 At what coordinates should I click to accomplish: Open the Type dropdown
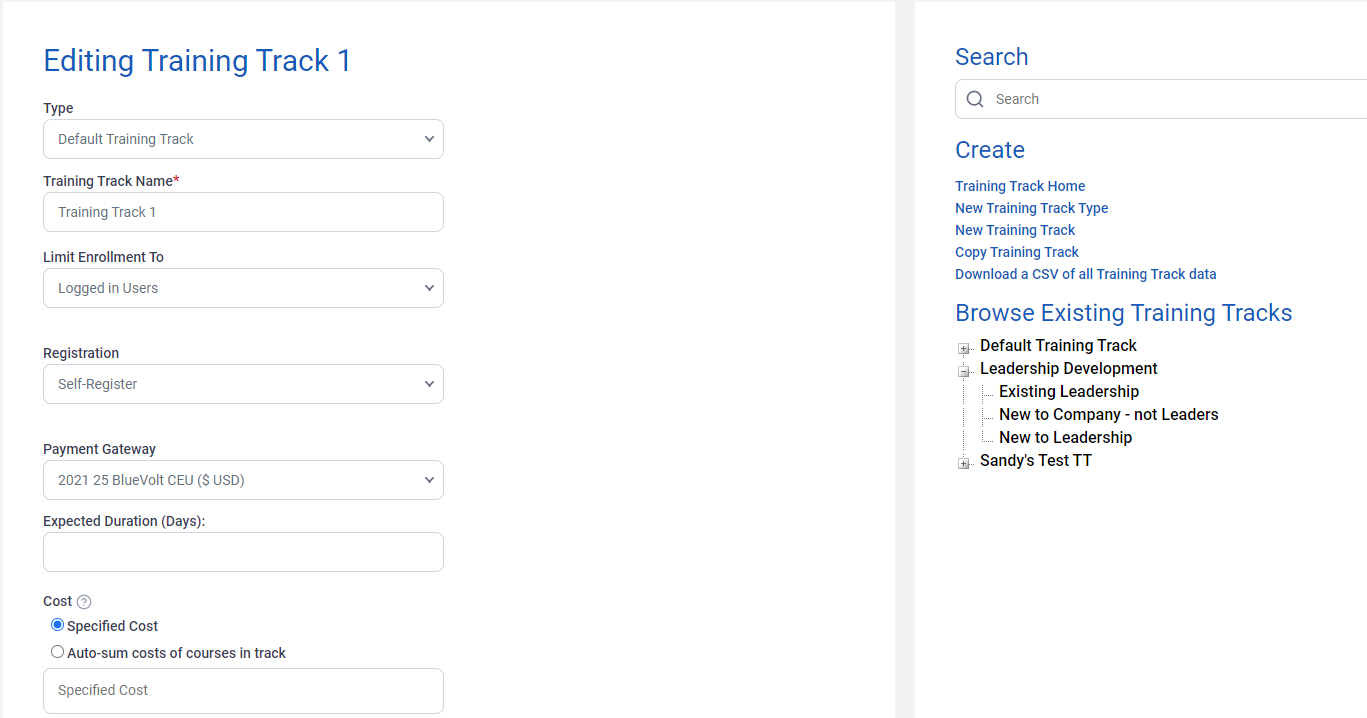pos(243,139)
